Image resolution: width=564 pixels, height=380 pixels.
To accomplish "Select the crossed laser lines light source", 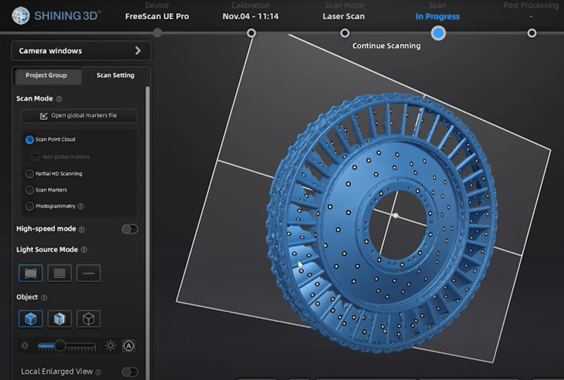I will click(31, 273).
